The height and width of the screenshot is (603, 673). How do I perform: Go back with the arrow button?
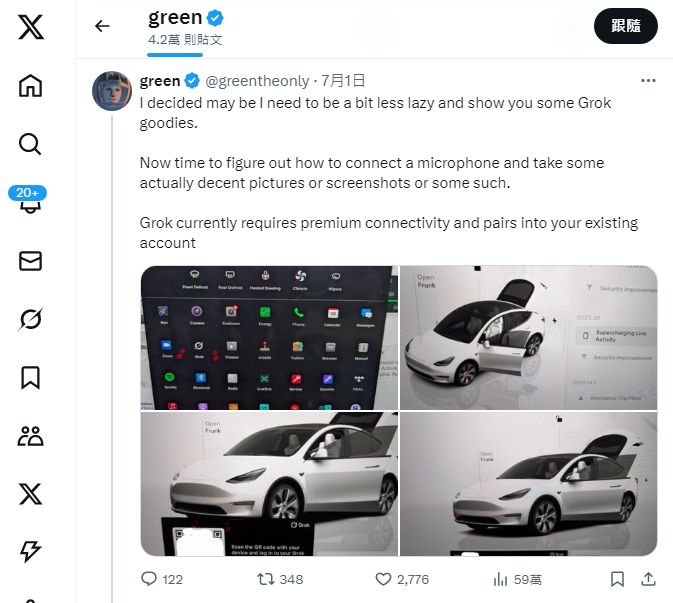(x=102, y=26)
